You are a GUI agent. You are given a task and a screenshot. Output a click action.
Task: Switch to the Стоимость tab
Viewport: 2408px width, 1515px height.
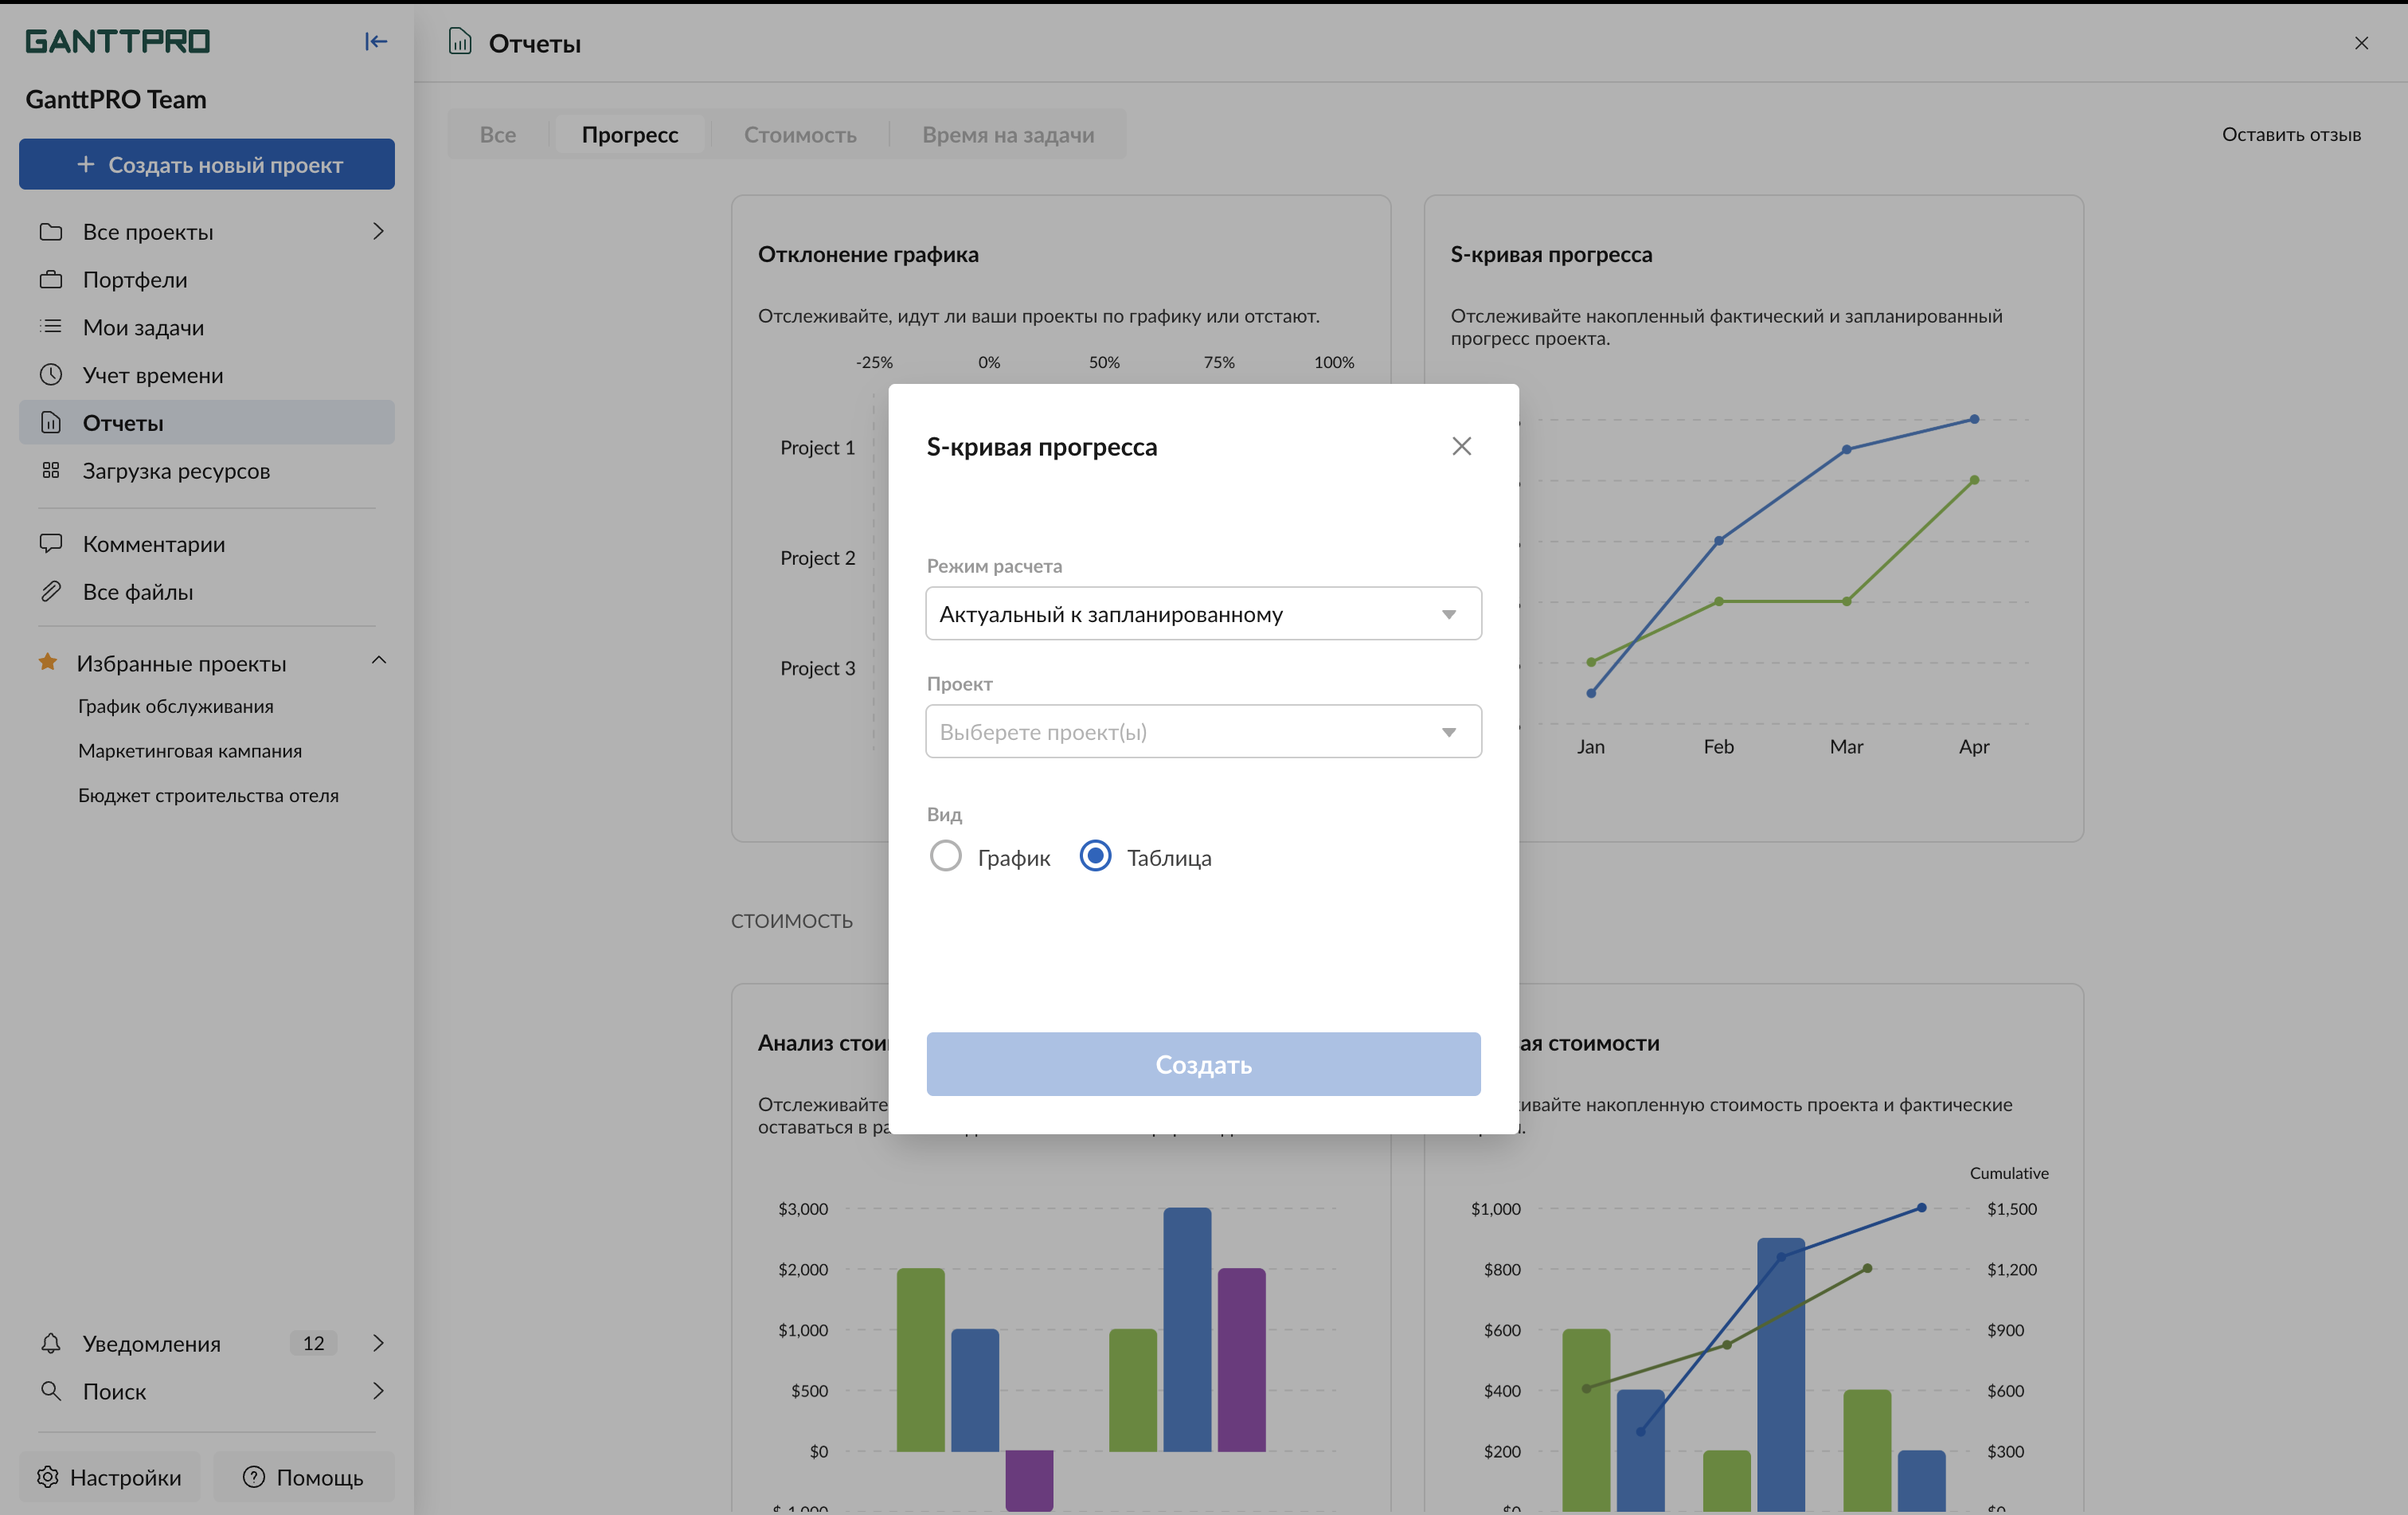(x=800, y=134)
